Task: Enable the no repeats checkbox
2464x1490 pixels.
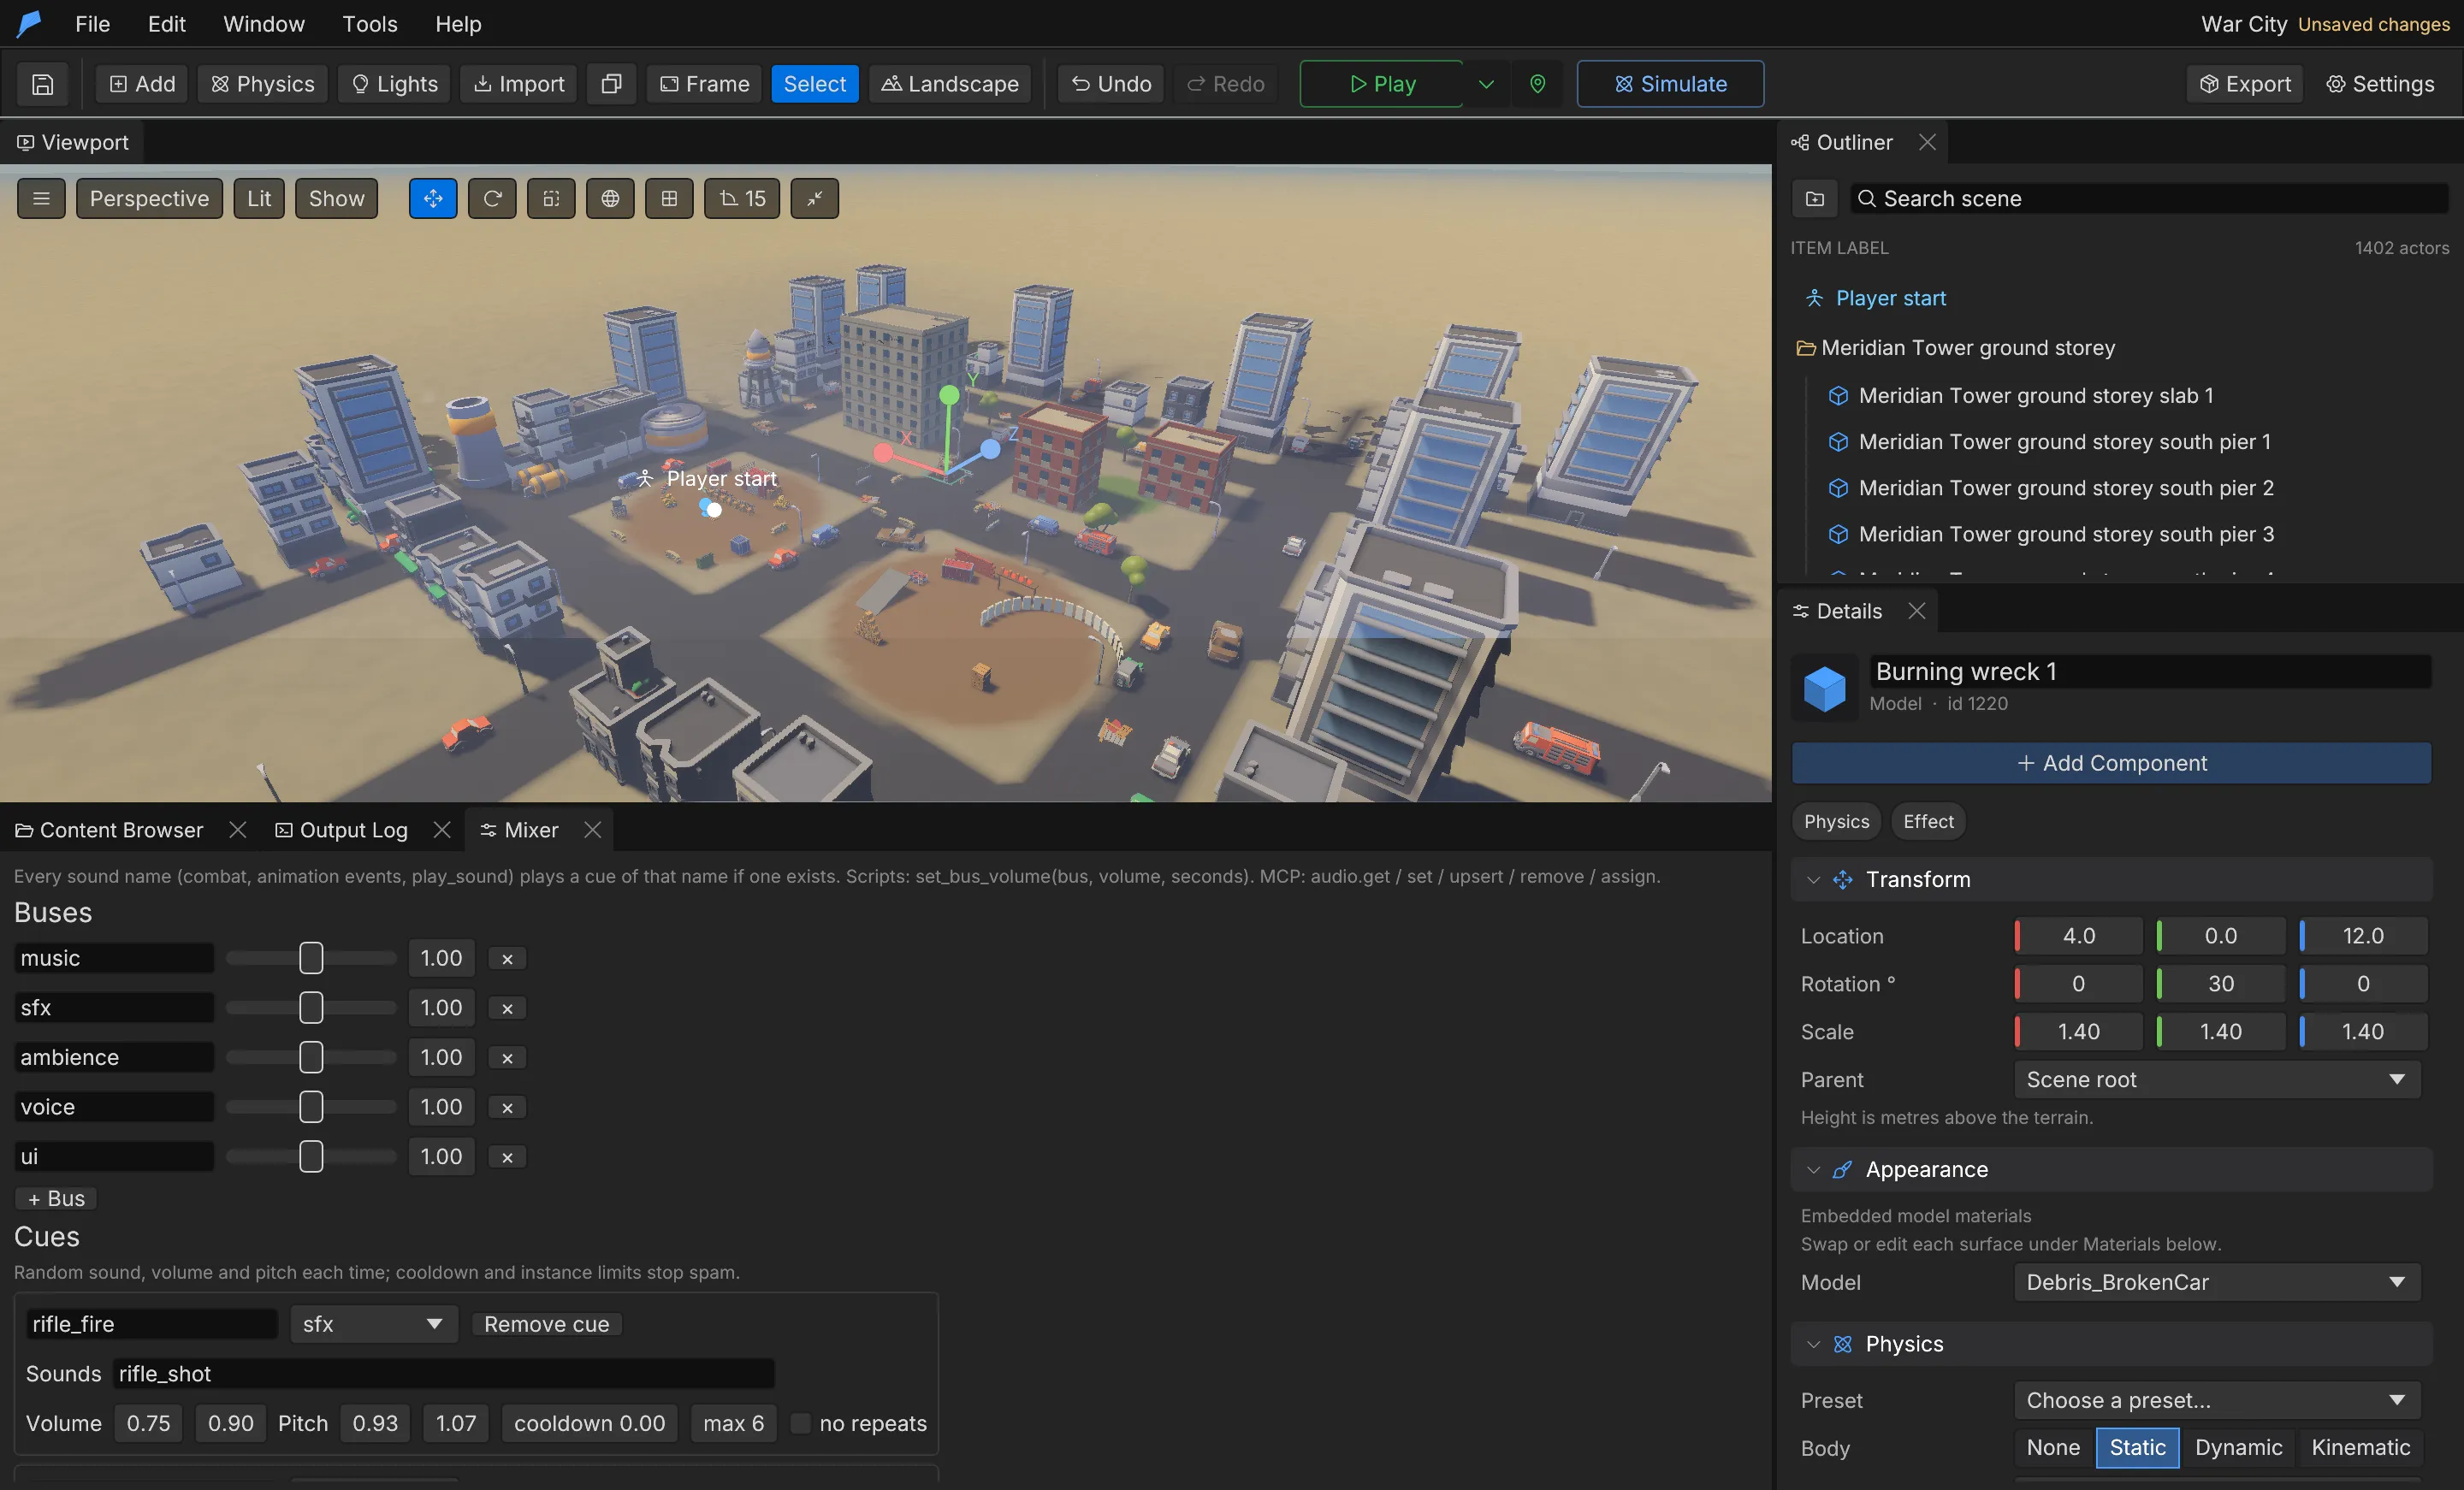Action: (x=800, y=1423)
